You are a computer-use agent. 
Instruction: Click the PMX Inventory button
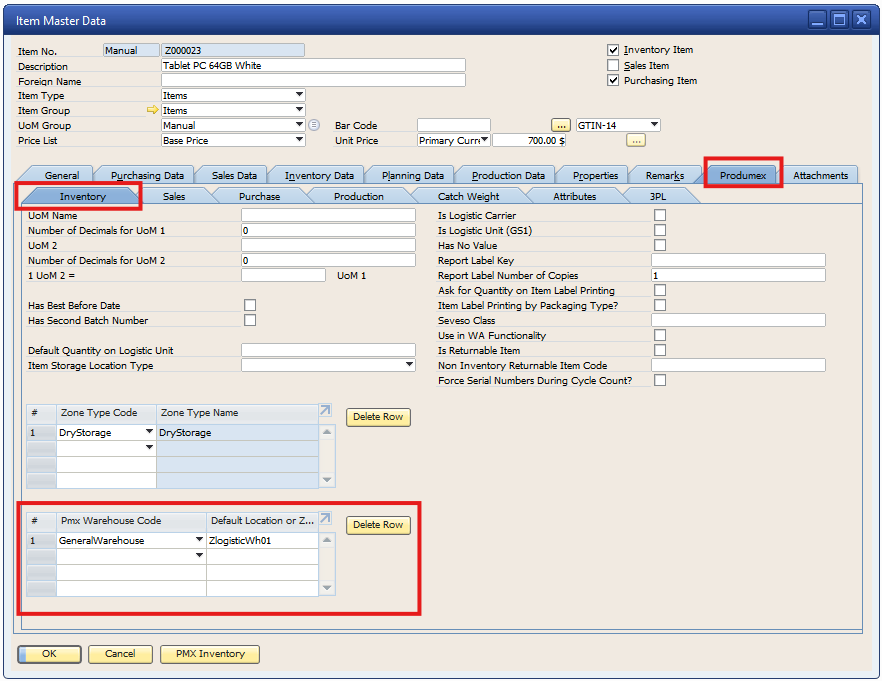coord(210,654)
